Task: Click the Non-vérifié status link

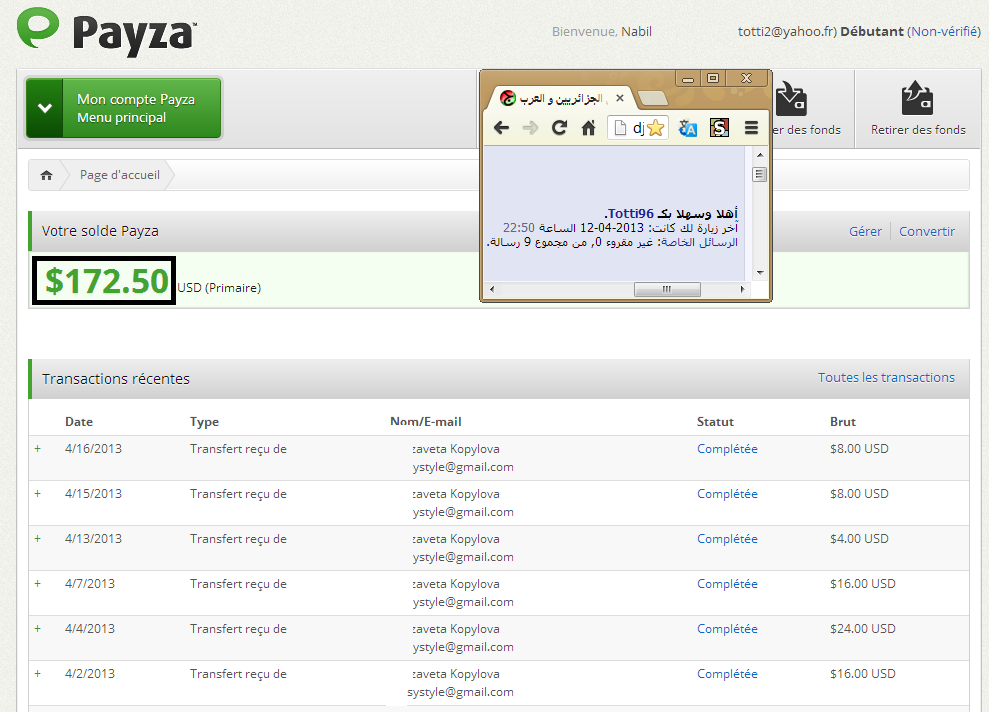Action: click(x=944, y=32)
